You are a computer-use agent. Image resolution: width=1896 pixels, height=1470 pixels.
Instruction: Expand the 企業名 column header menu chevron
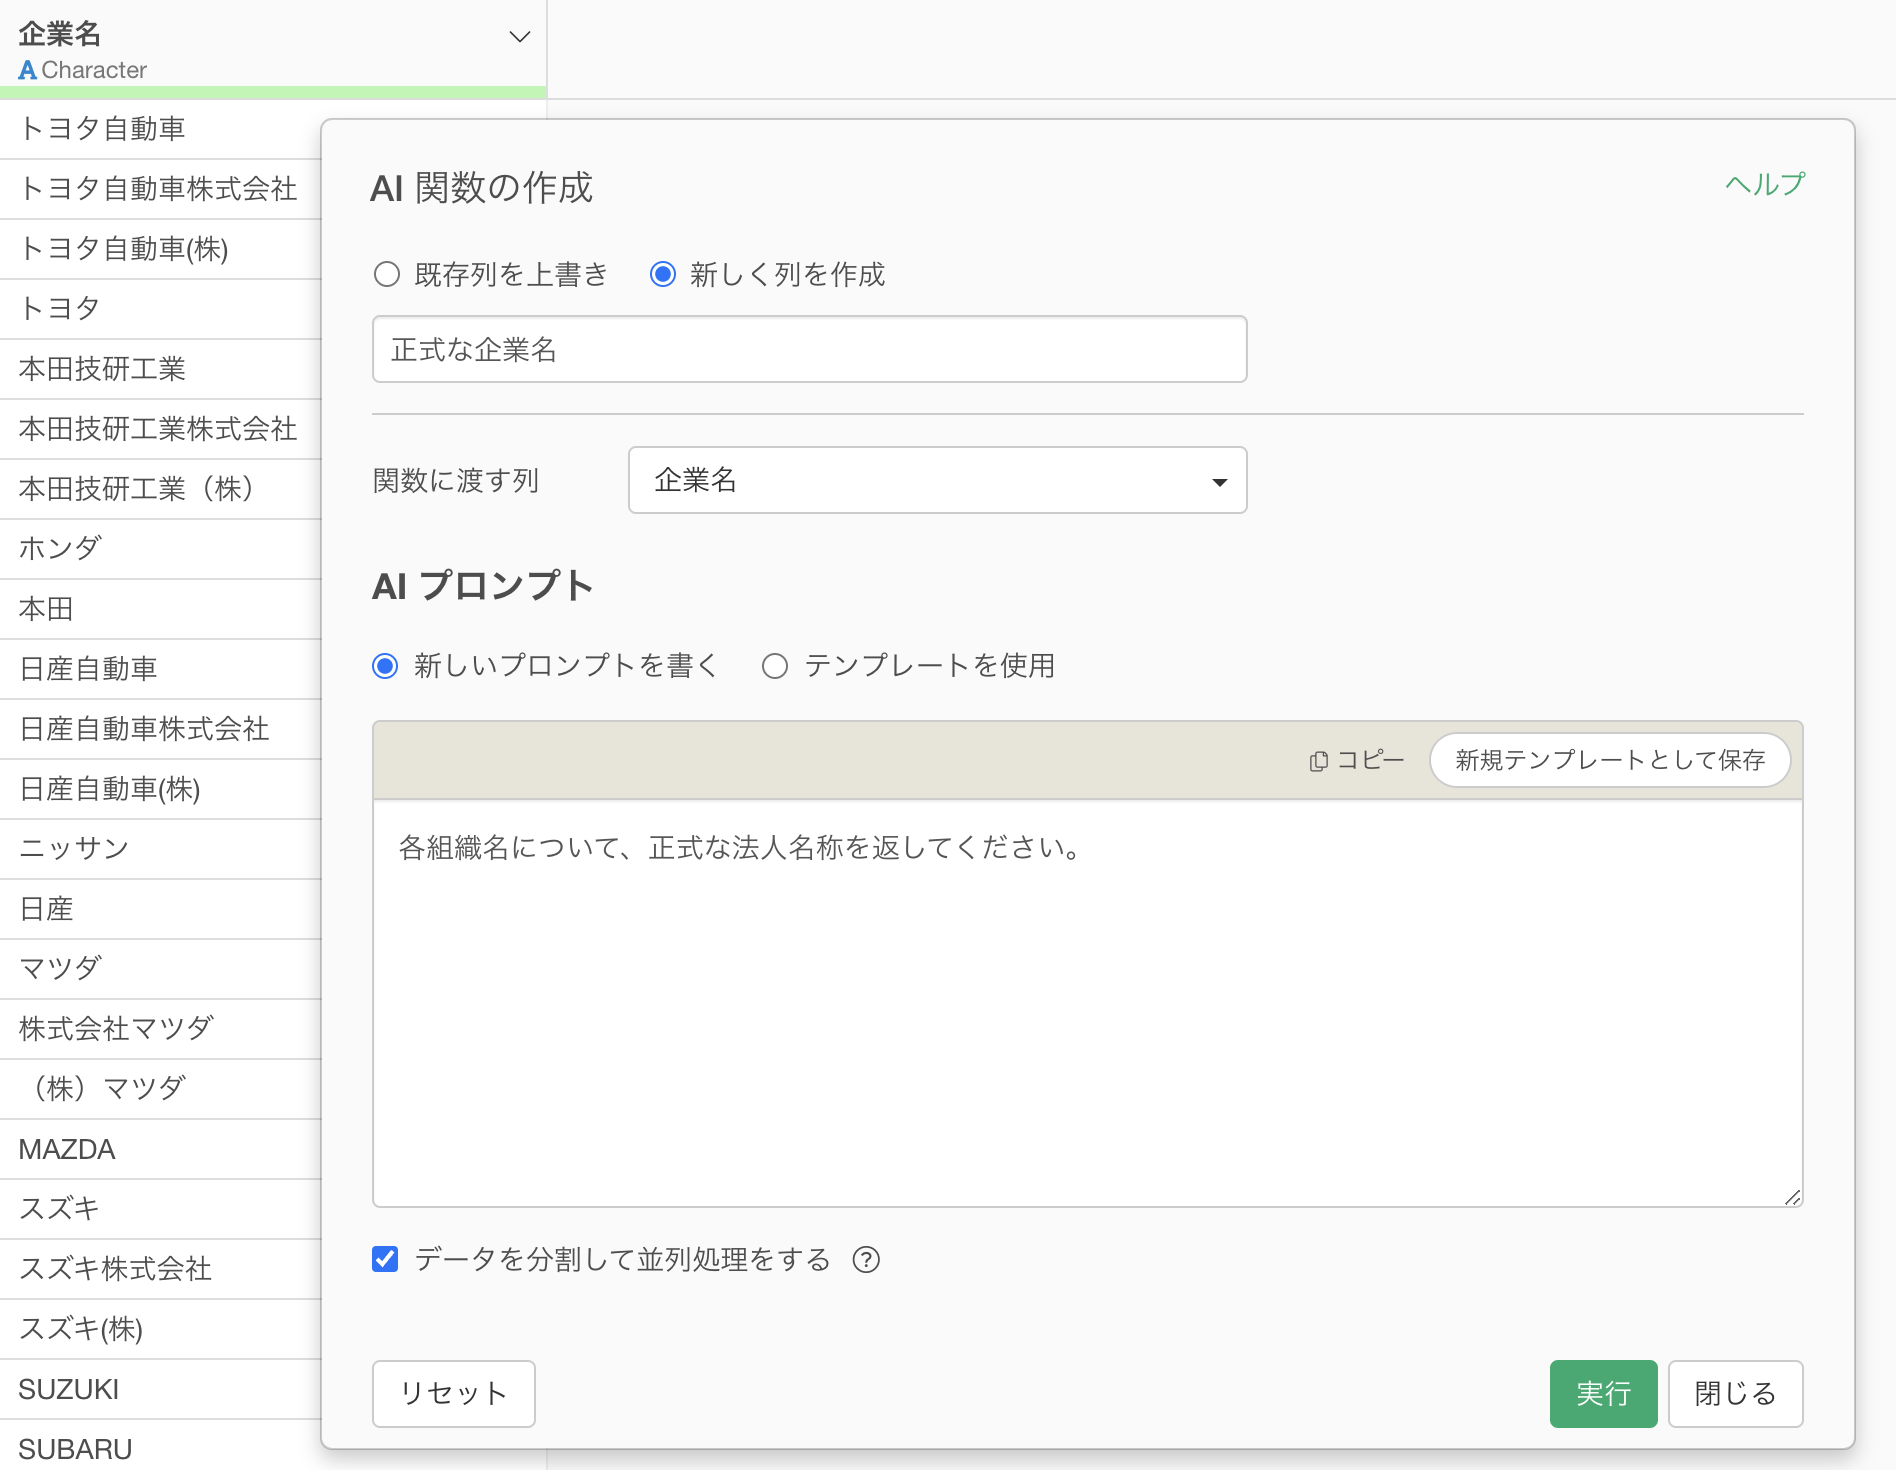[x=519, y=37]
